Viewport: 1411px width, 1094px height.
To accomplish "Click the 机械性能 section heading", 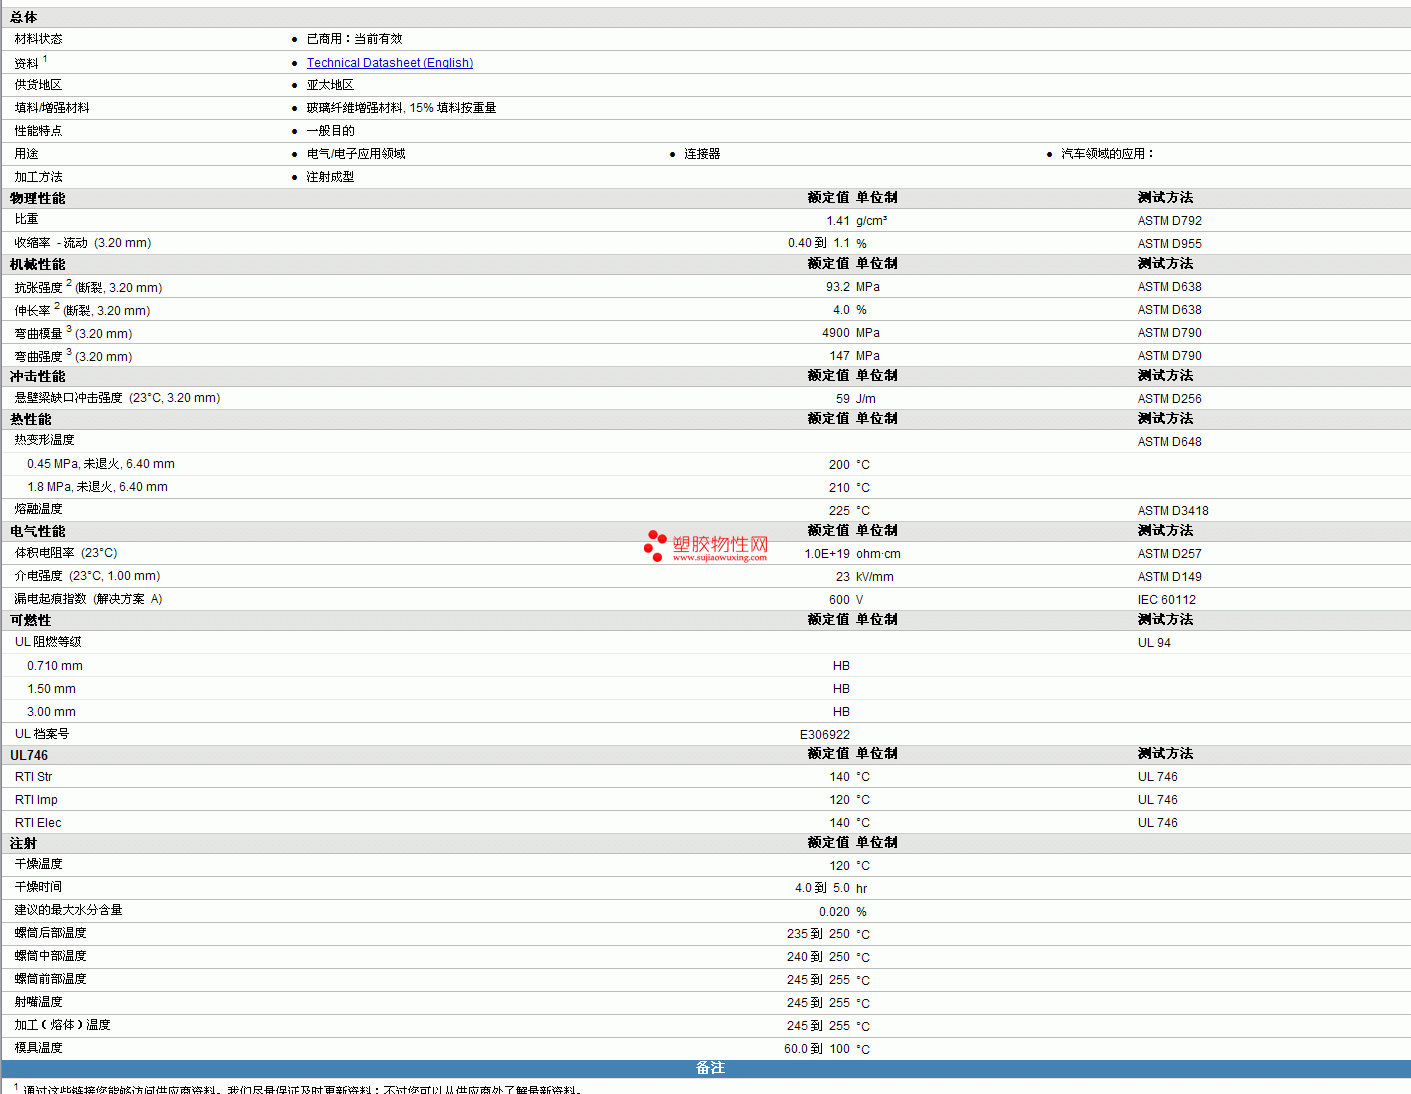I will (38, 264).
